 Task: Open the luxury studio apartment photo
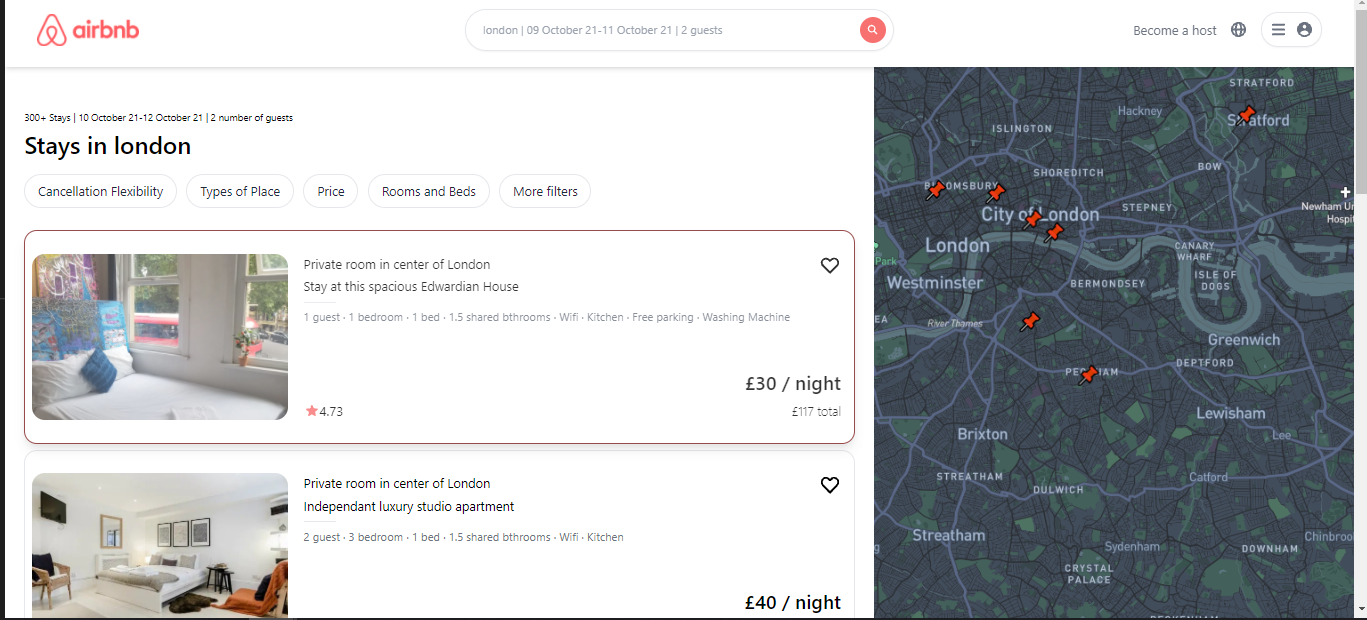160,545
